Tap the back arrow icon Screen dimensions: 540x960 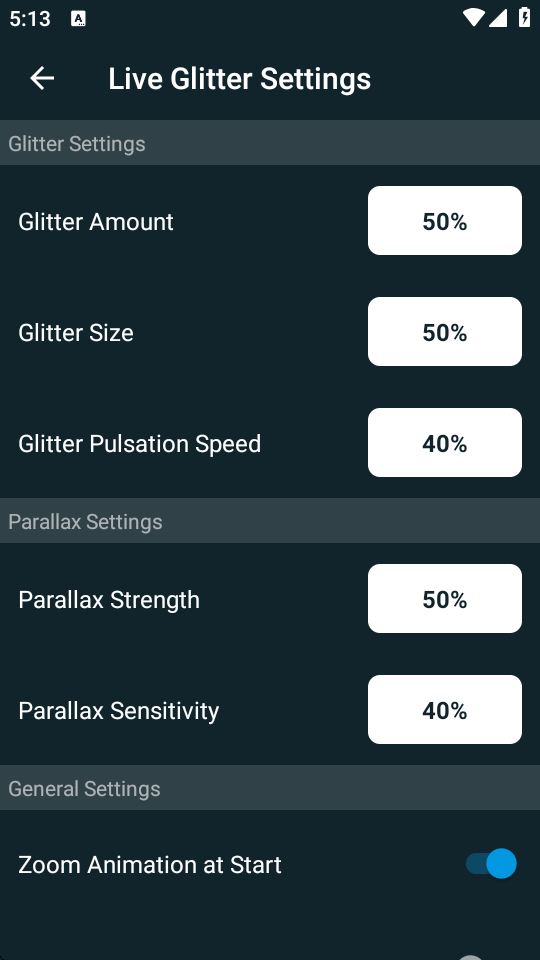click(x=42, y=78)
